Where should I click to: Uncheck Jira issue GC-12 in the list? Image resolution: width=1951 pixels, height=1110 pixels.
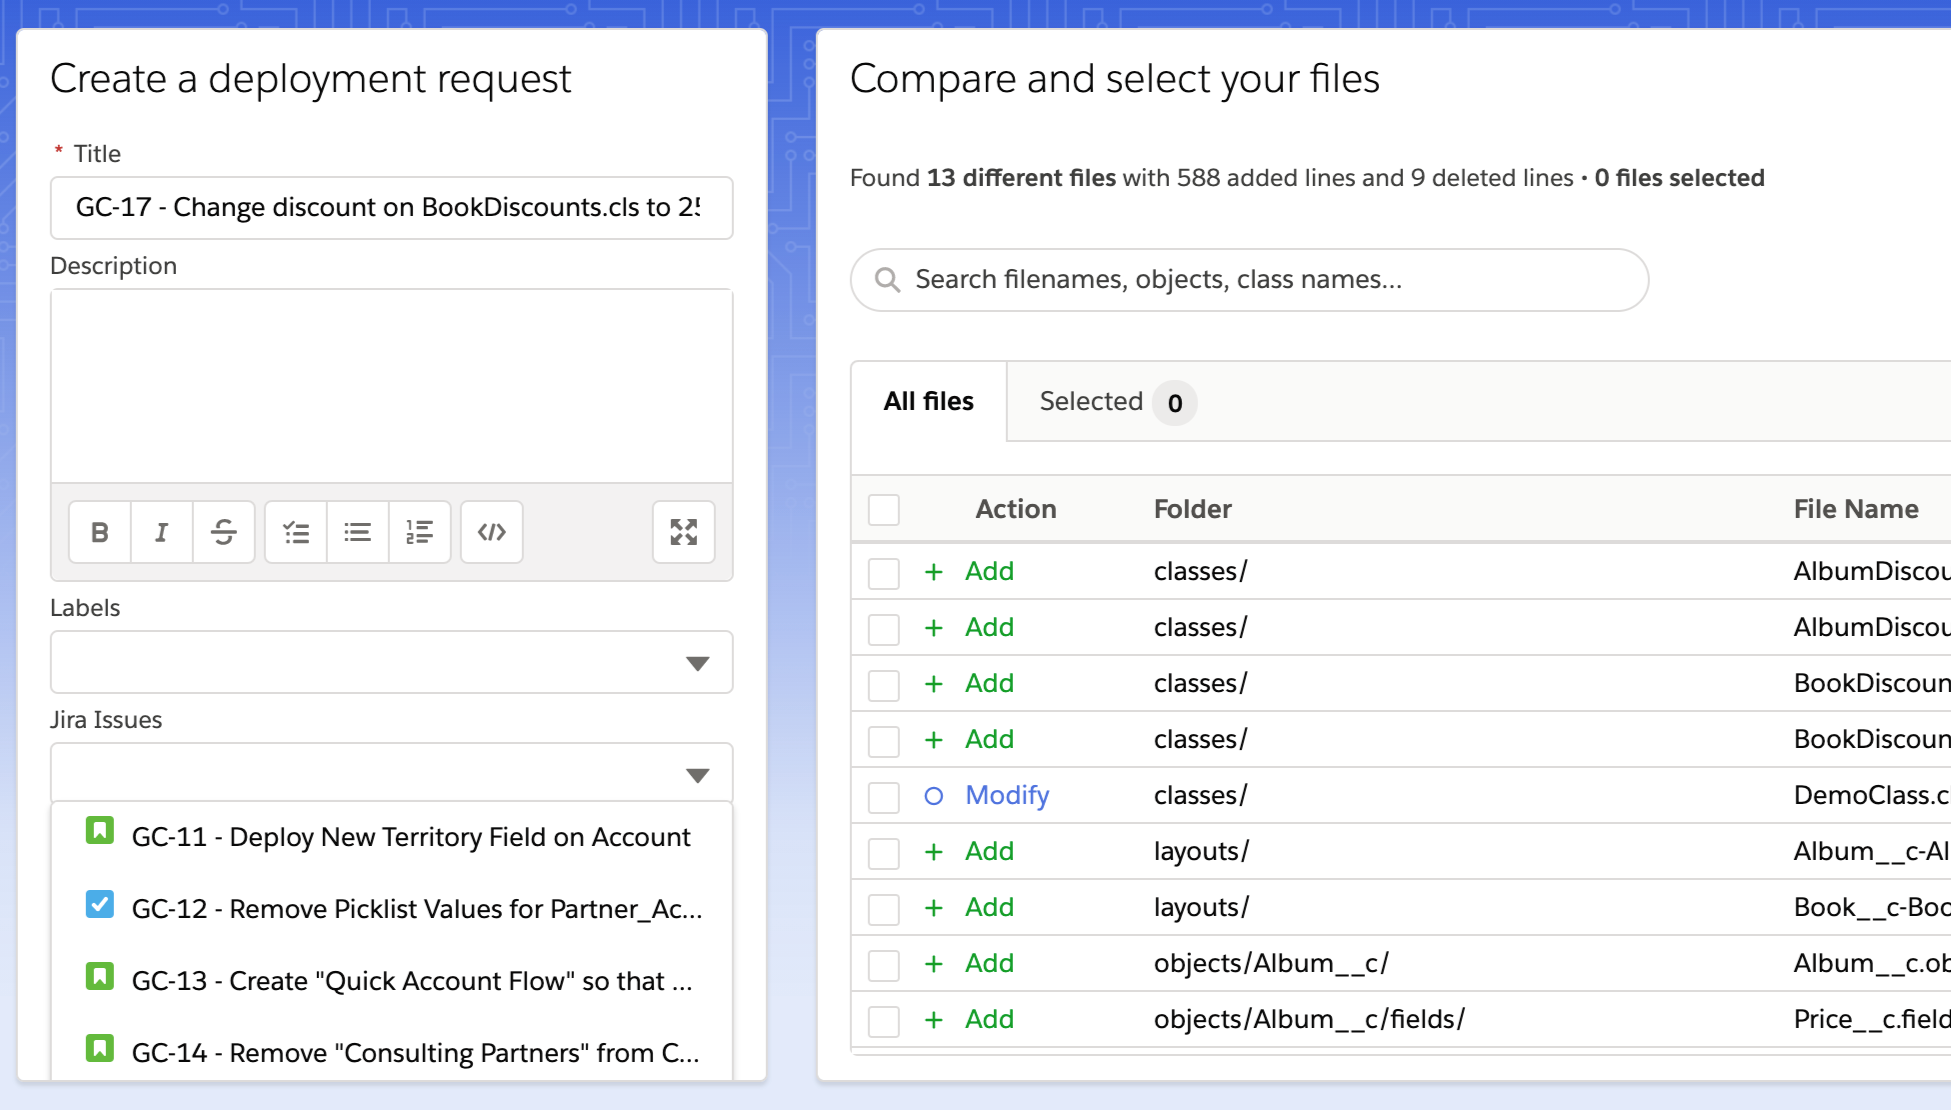coord(98,908)
